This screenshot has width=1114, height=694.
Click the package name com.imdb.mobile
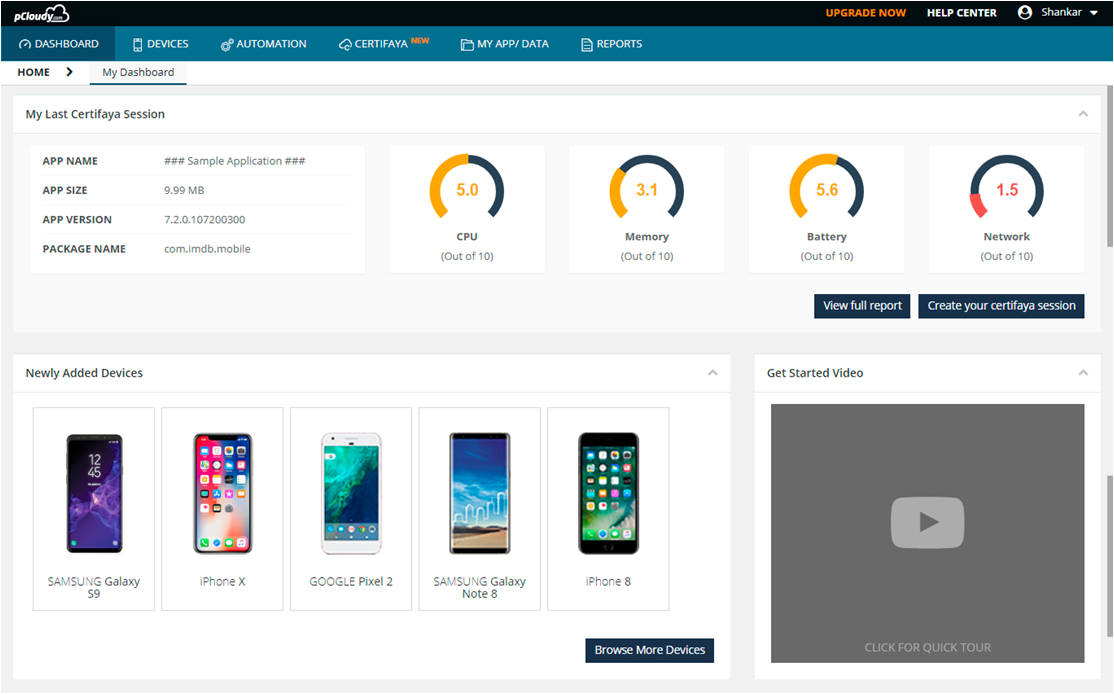(207, 249)
